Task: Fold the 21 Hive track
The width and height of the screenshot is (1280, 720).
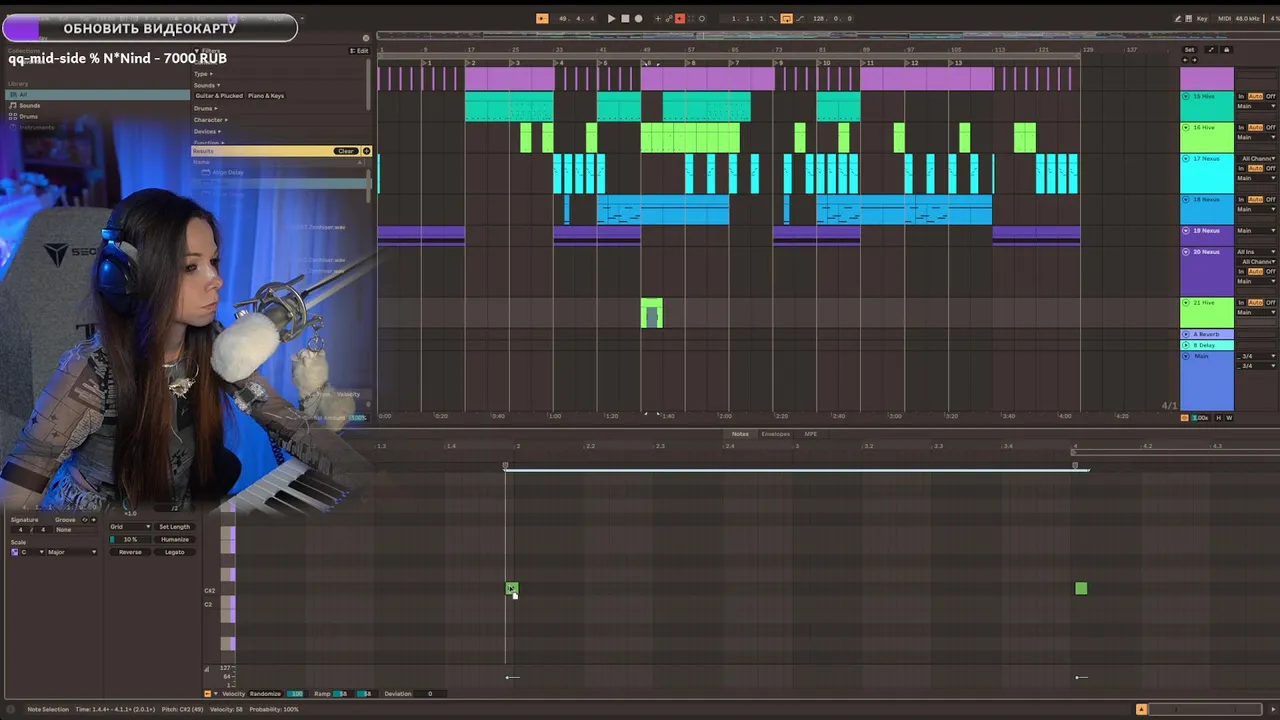Action: [x=1186, y=303]
